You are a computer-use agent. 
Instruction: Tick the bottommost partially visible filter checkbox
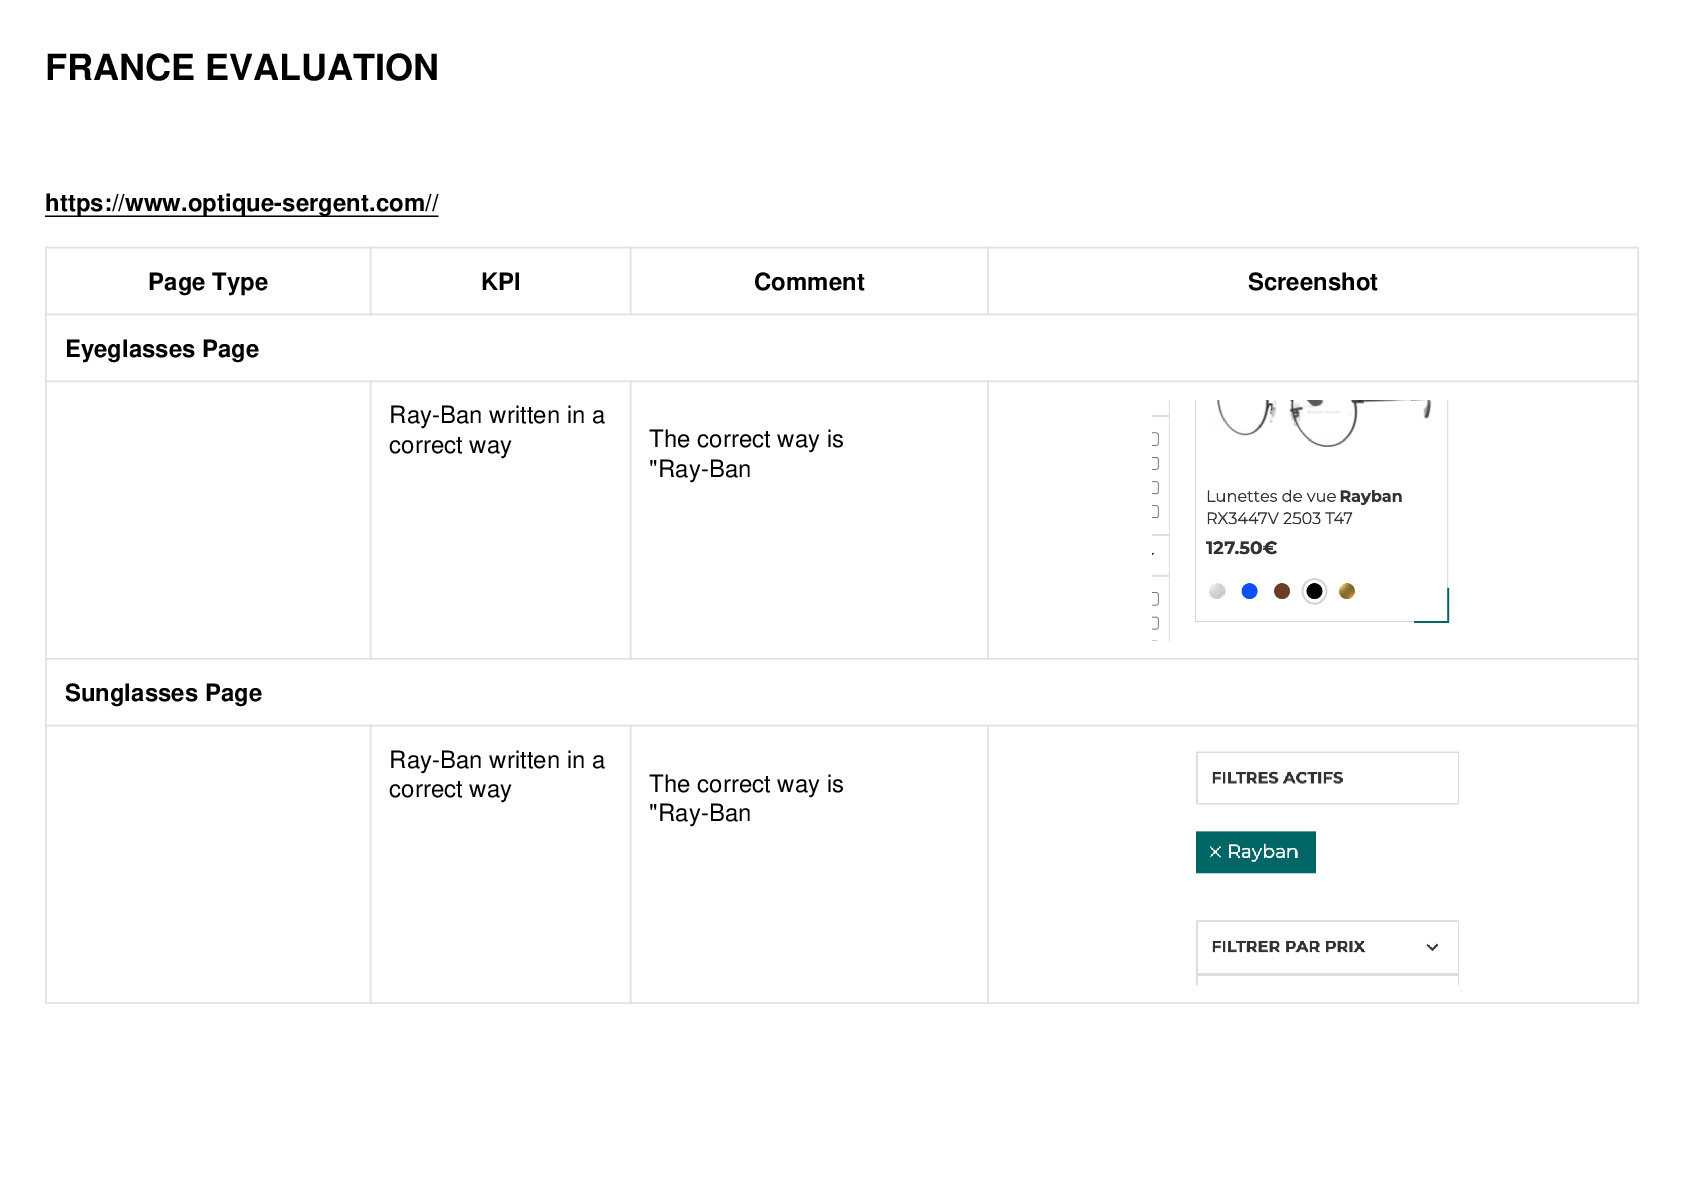[x=1155, y=623]
